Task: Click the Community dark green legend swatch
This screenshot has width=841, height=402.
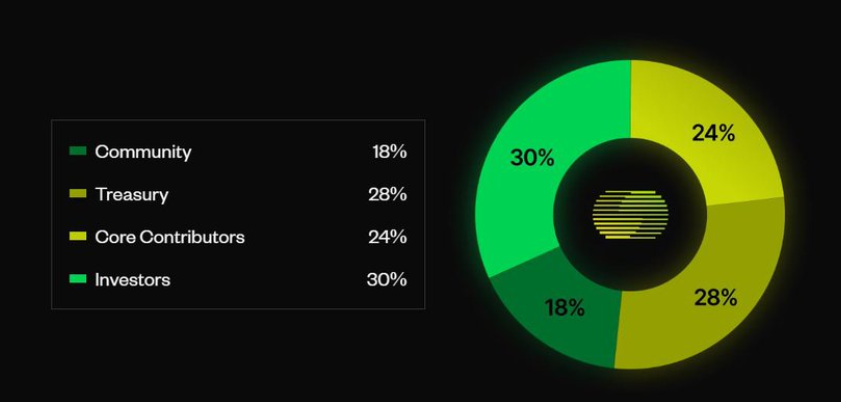Action: pyautogui.click(x=78, y=151)
